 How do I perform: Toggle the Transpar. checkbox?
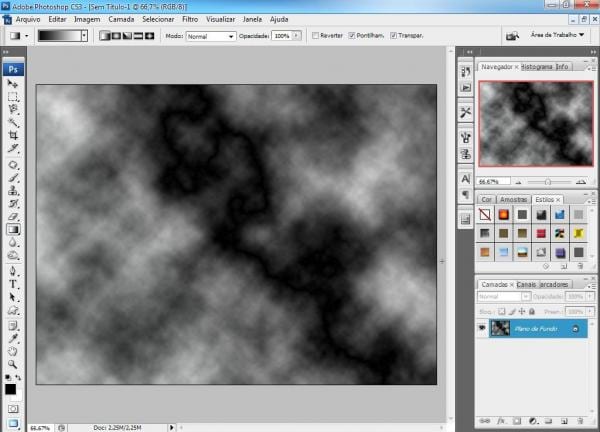tap(393, 36)
